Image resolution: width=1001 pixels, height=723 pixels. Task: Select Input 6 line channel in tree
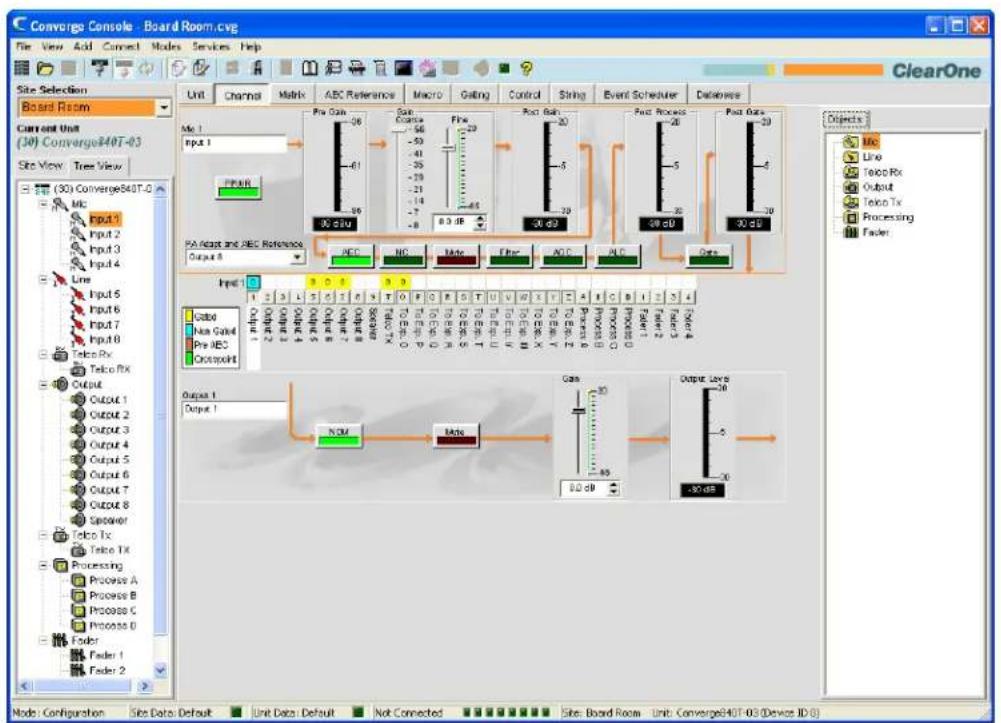click(x=104, y=309)
